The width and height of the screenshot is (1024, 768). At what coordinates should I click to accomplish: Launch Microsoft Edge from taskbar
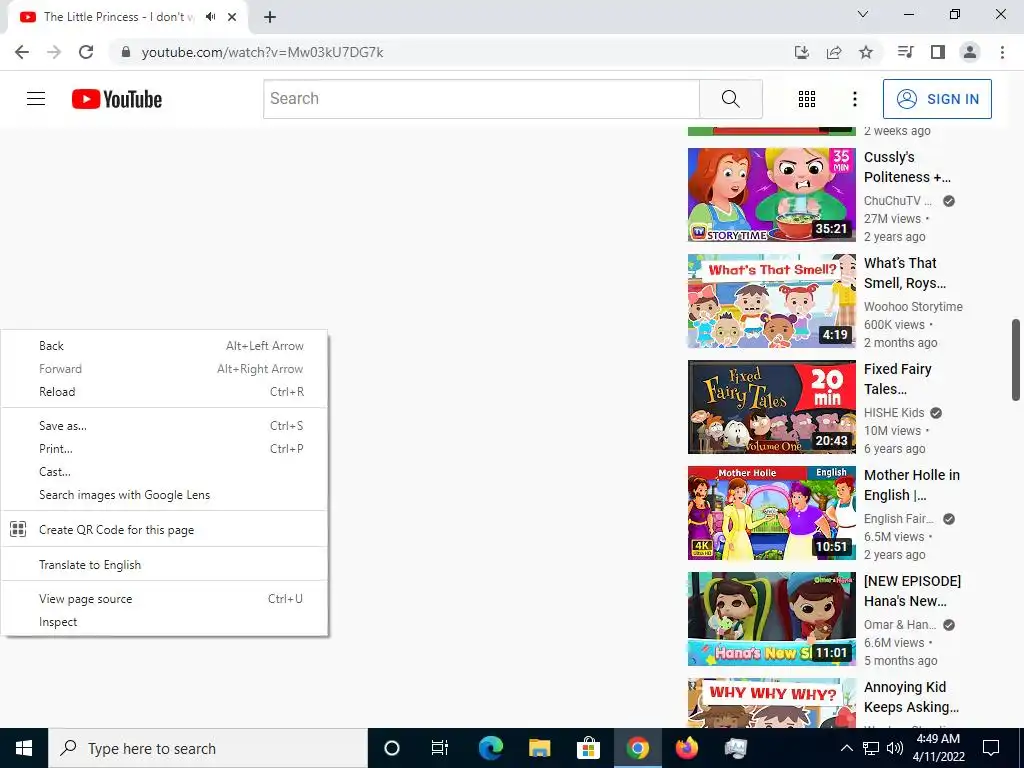(490, 748)
